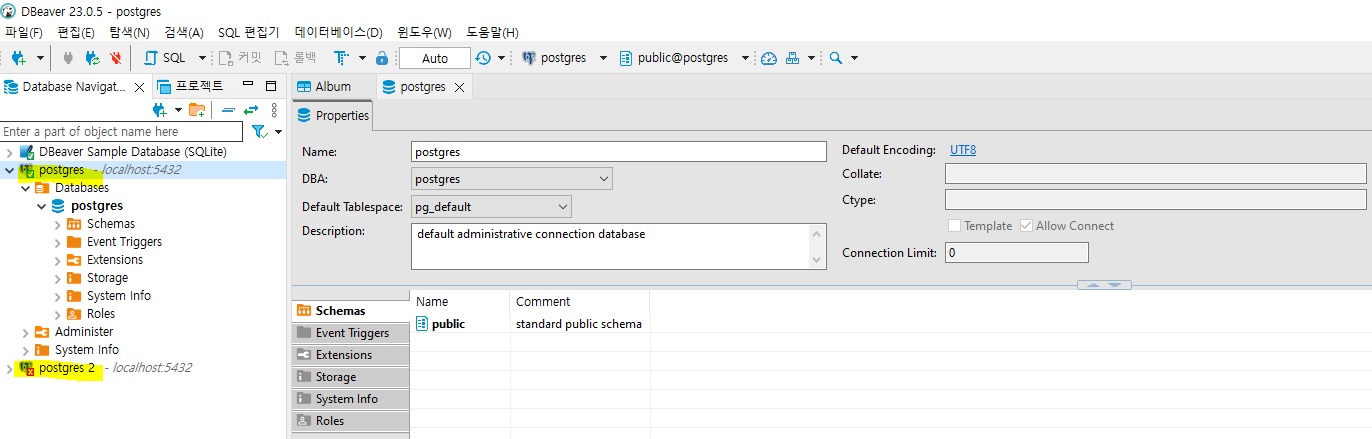This screenshot has height=439, width=1372.
Task: Open 파일(F) menu
Action: click(x=24, y=32)
